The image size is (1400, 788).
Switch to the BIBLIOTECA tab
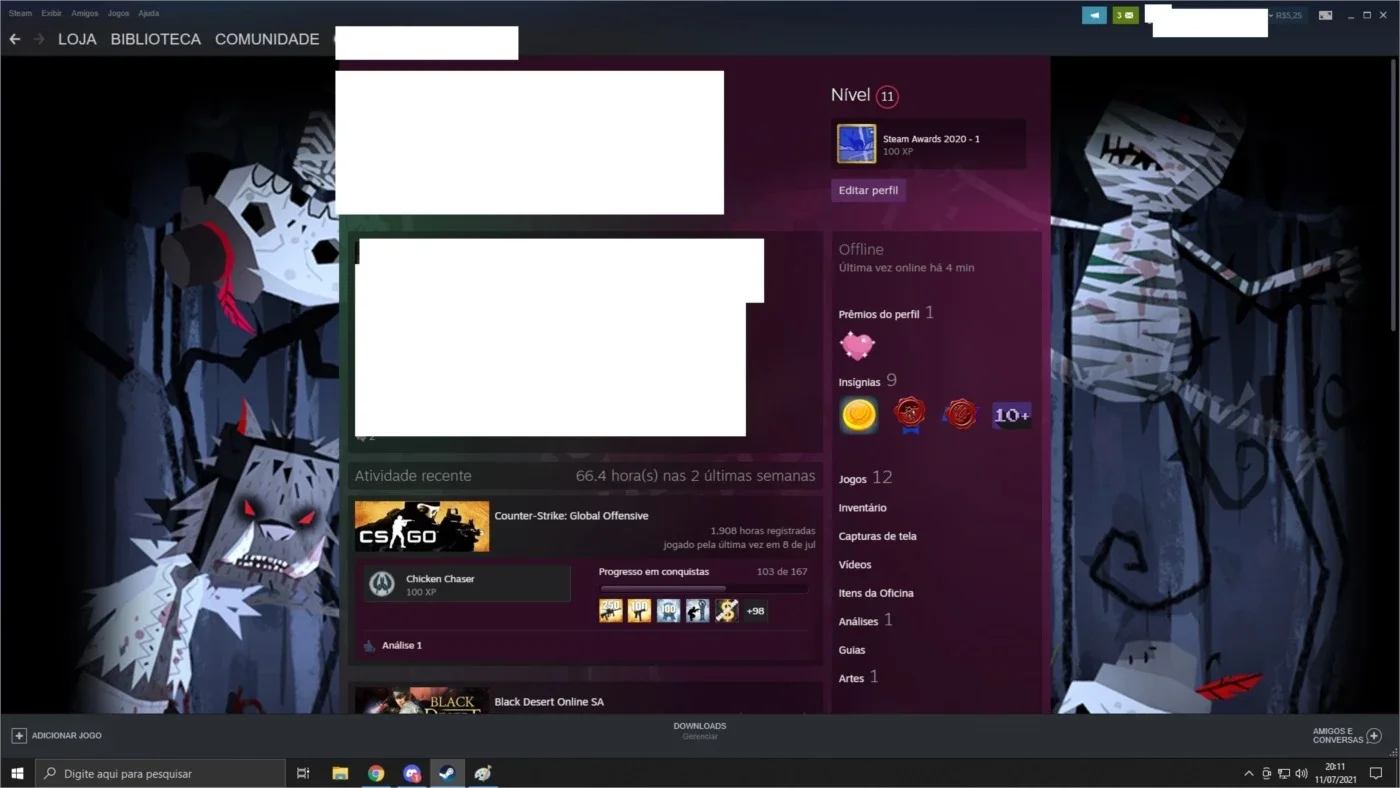click(x=156, y=39)
